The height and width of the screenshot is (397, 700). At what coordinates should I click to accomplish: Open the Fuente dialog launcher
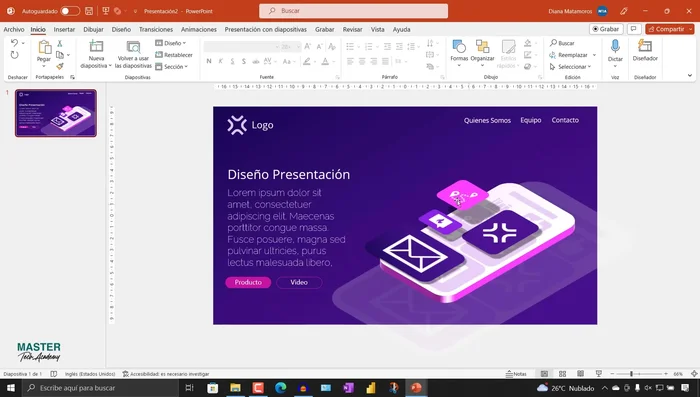(338, 77)
